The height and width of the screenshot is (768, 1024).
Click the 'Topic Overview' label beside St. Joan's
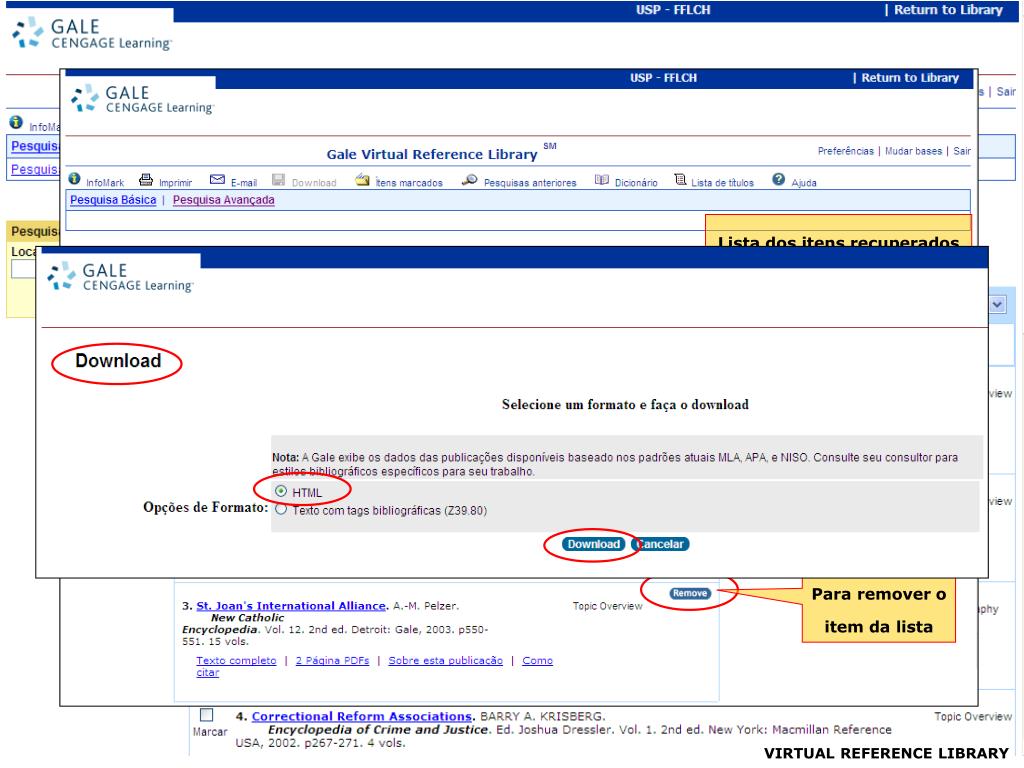[607, 606]
